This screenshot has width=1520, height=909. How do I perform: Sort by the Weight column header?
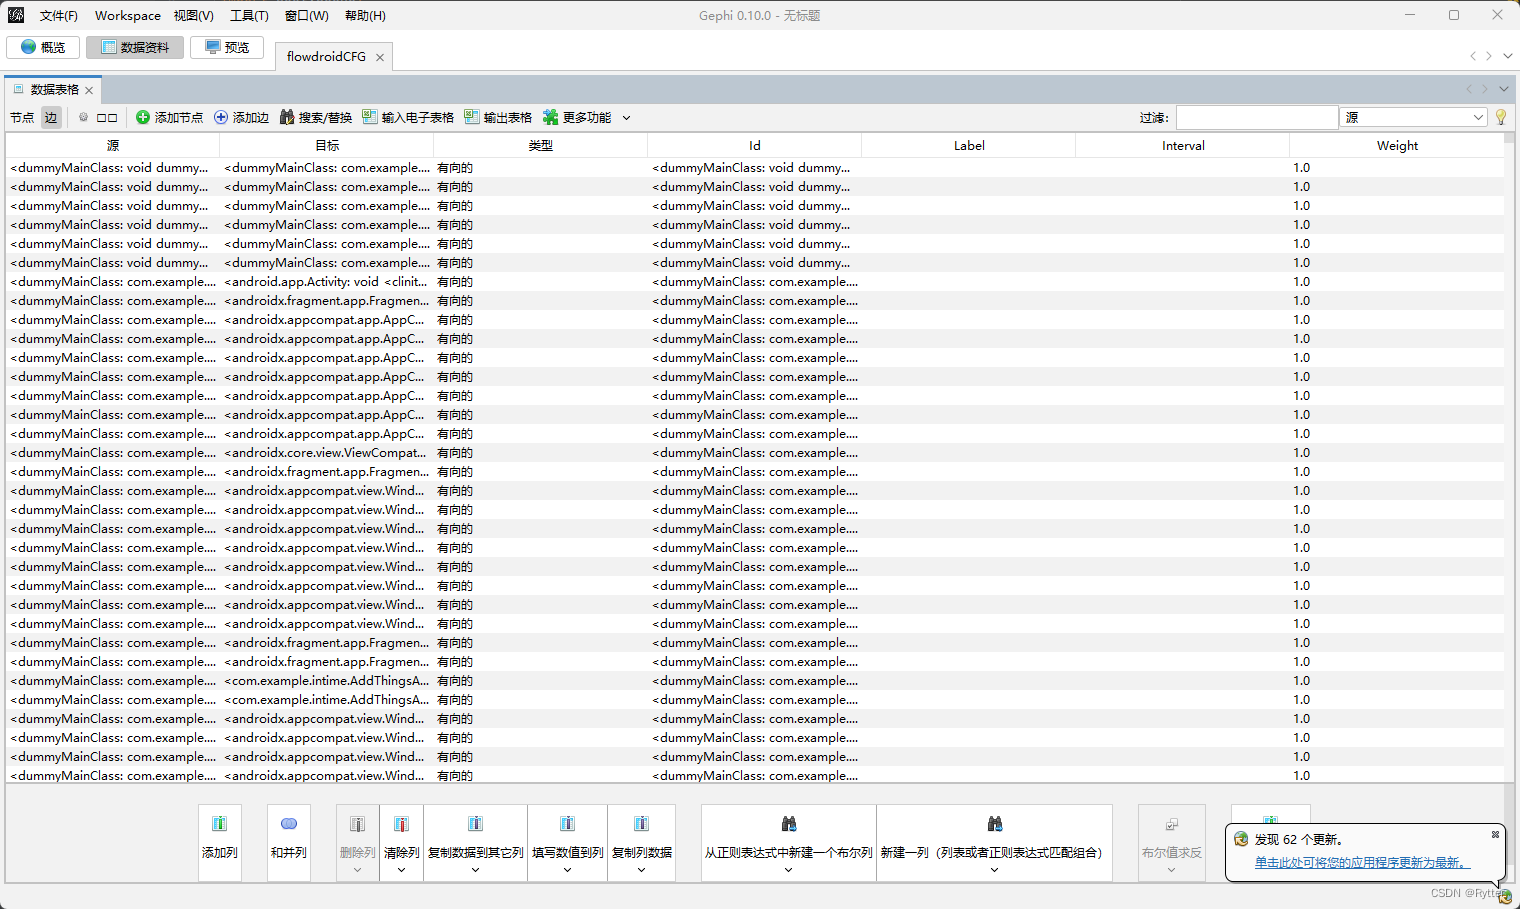coord(1397,146)
